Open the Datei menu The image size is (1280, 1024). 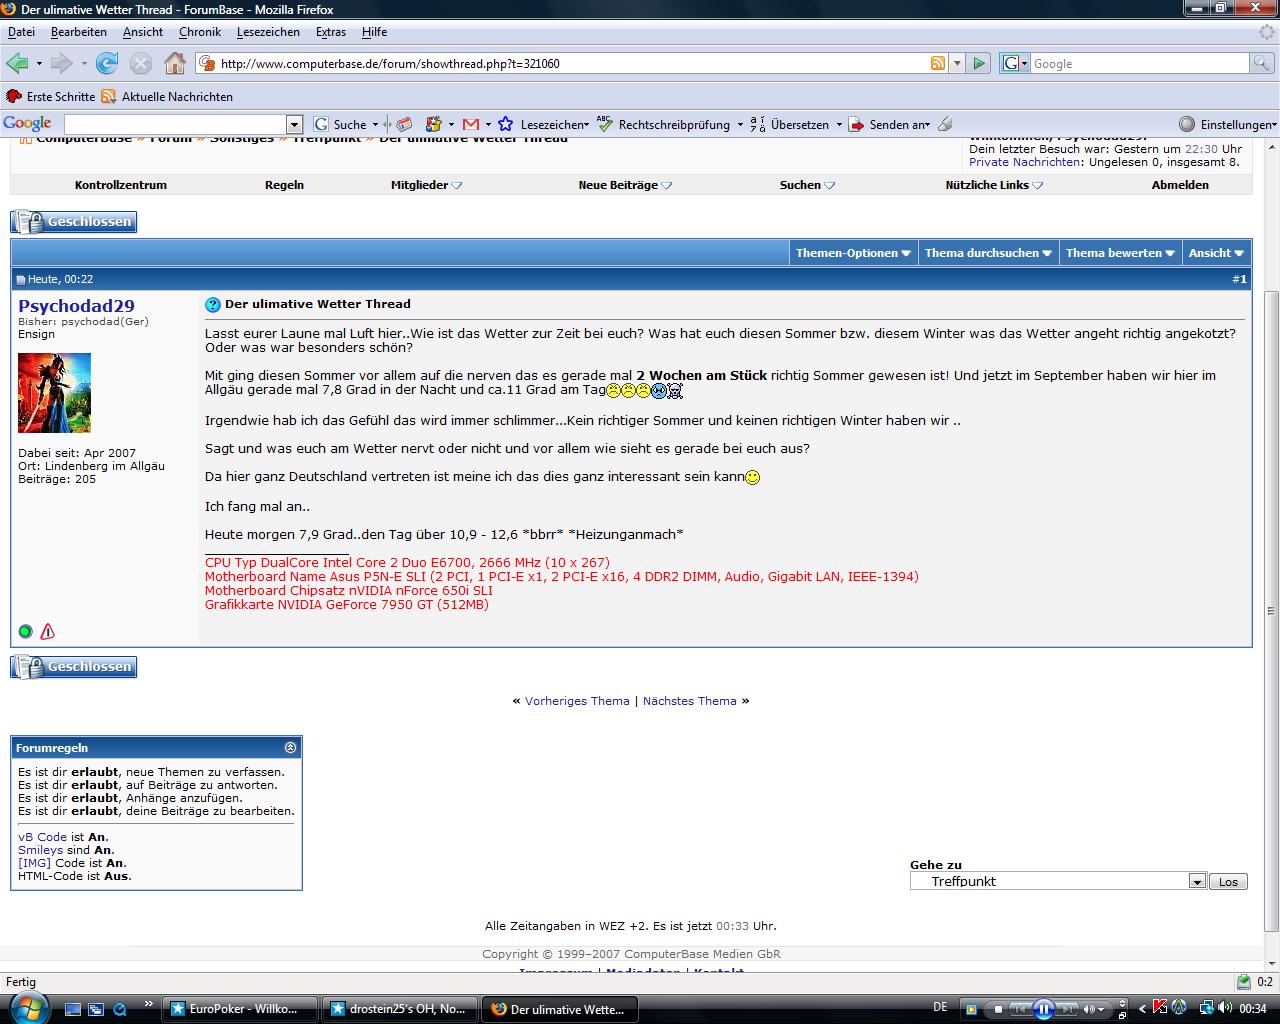click(21, 32)
